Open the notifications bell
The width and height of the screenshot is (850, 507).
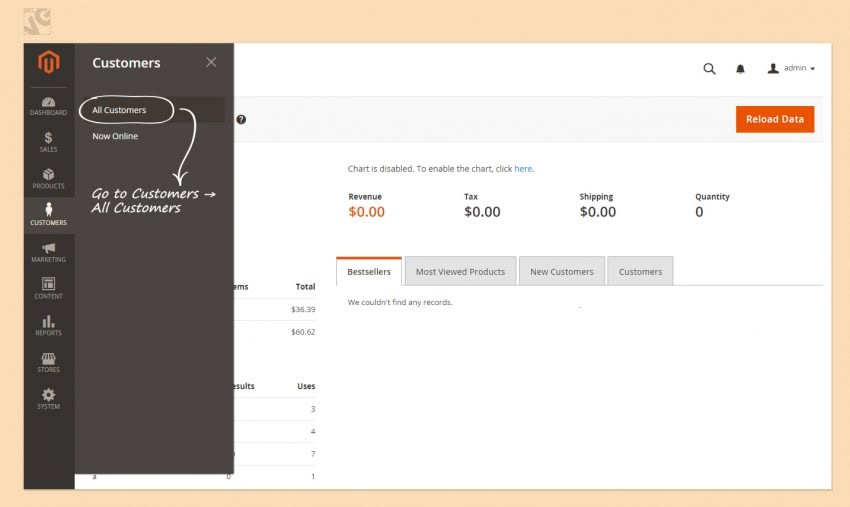[x=740, y=69]
